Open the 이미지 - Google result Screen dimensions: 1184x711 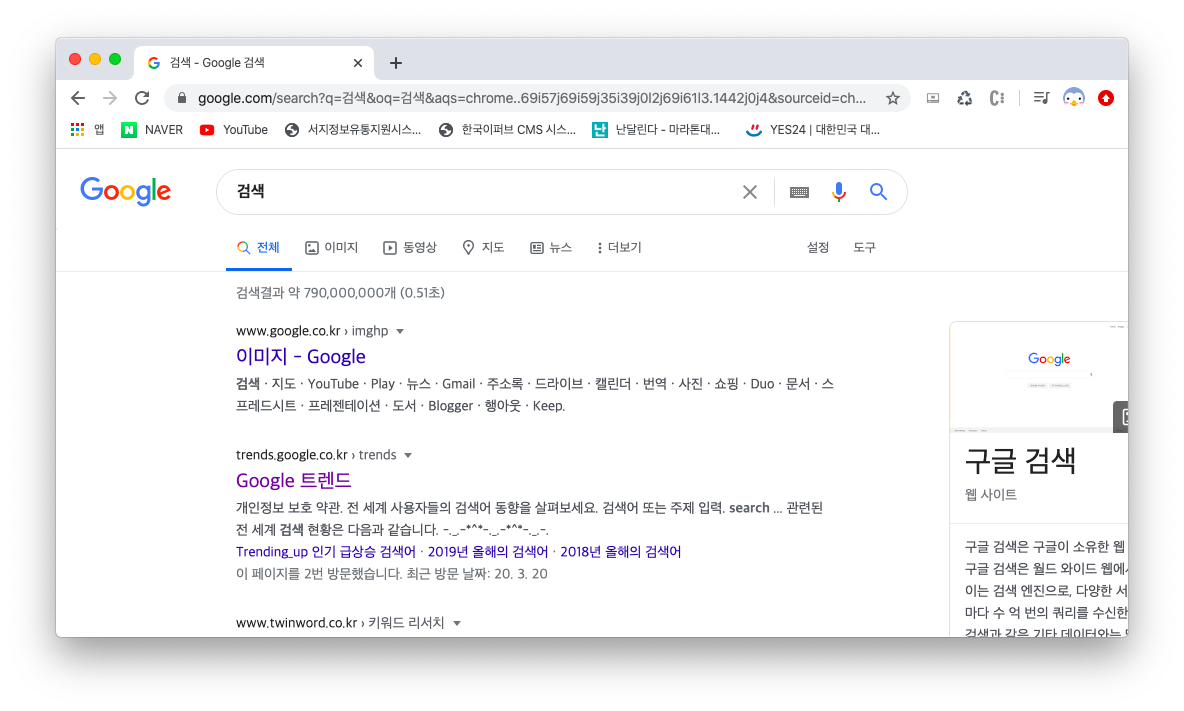point(301,356)
